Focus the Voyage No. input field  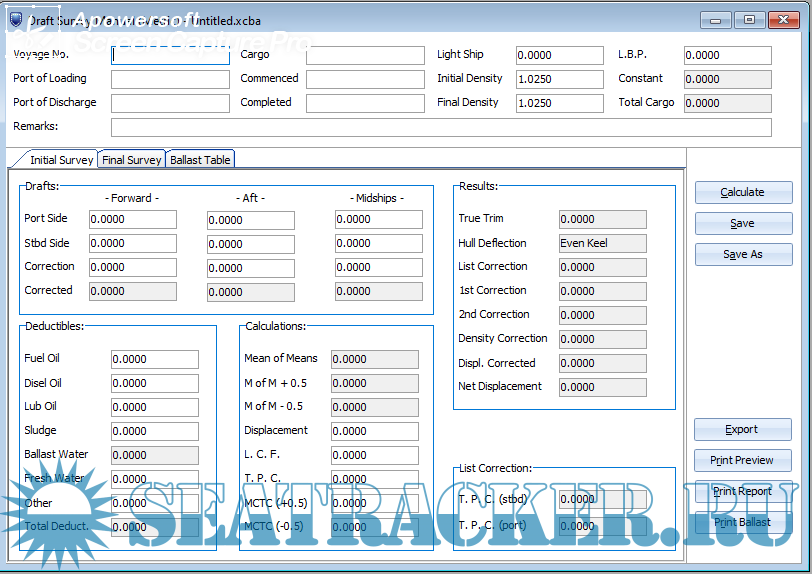pyautogui.click(x=170, y=56)
